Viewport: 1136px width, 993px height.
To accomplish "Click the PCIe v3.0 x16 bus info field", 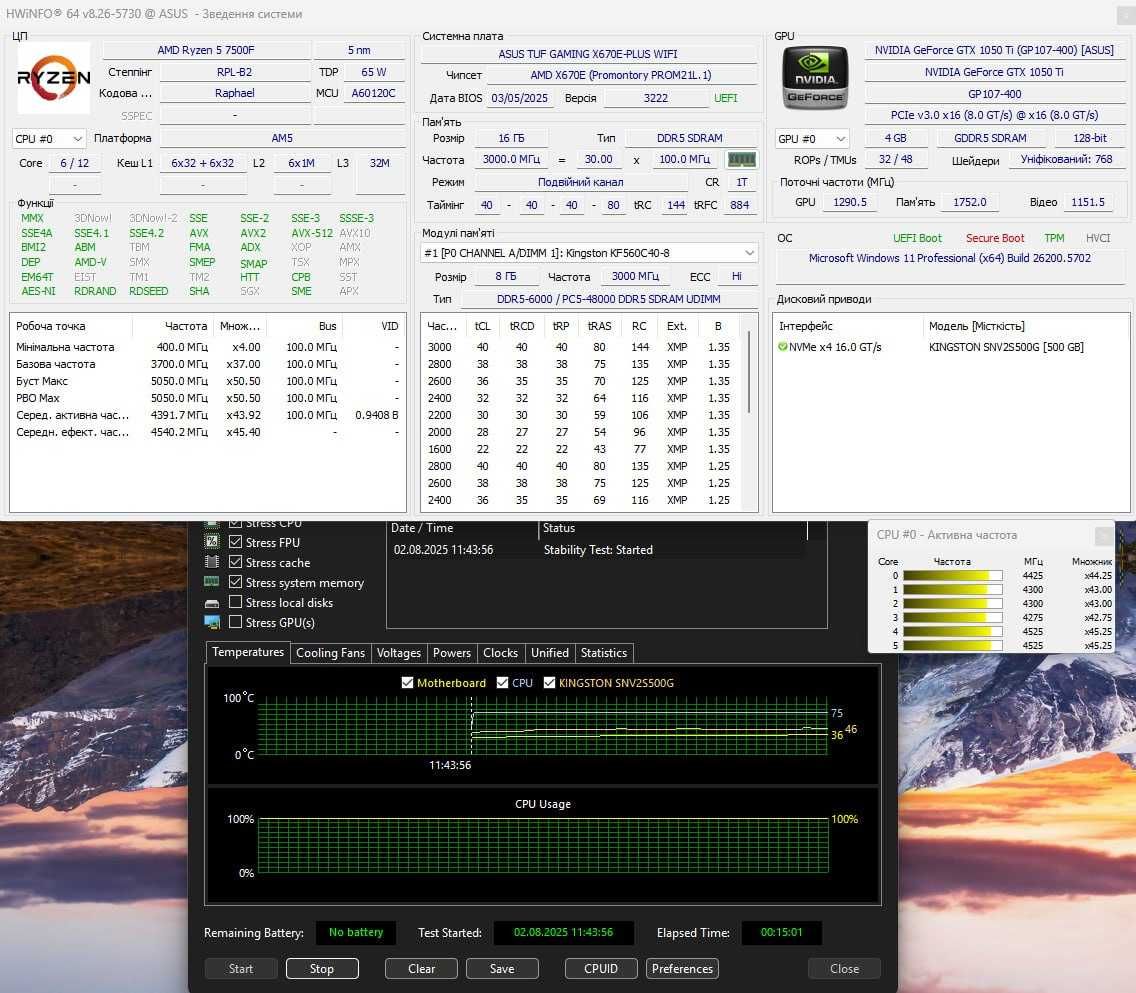I will (x=994, y=115).
